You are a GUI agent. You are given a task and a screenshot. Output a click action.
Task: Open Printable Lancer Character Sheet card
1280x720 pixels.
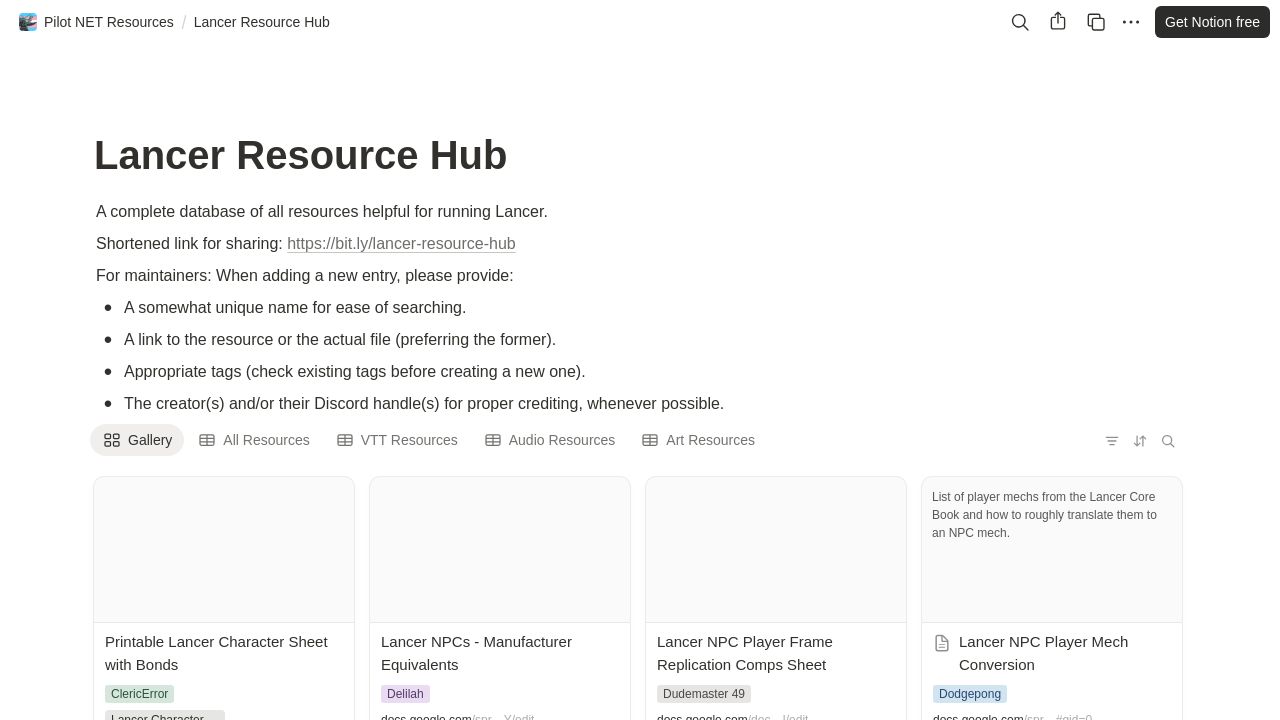point(216,653)
